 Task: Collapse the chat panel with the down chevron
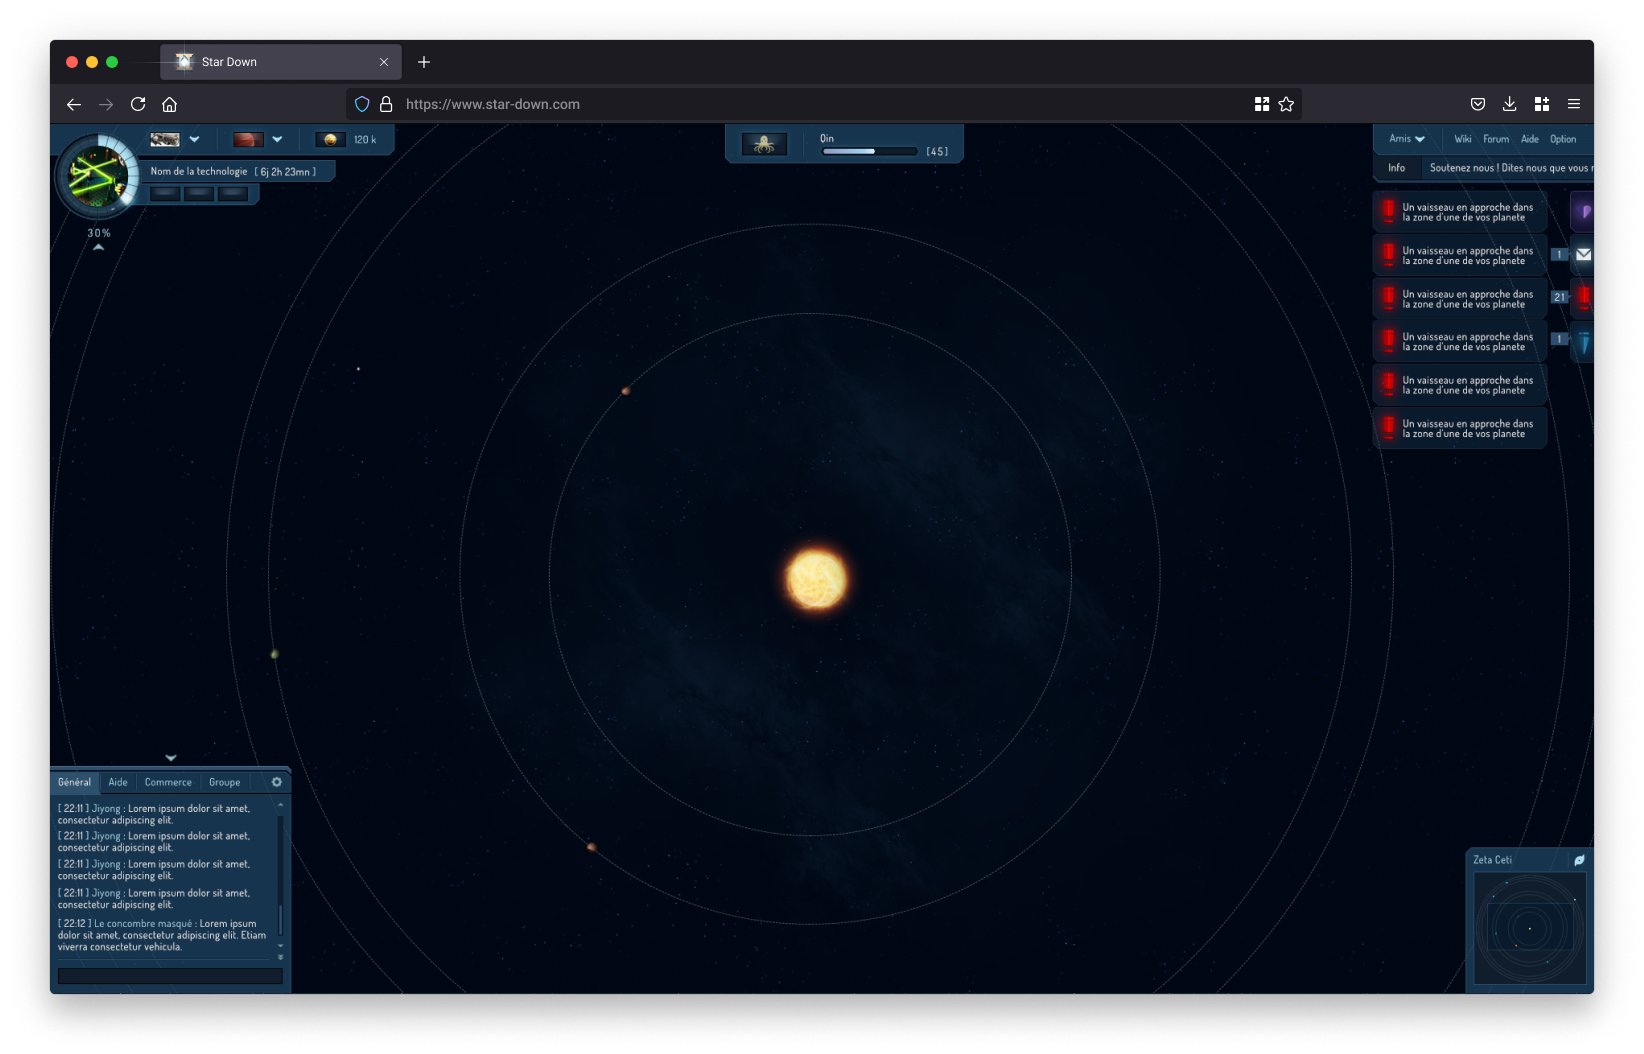point(171,758)
